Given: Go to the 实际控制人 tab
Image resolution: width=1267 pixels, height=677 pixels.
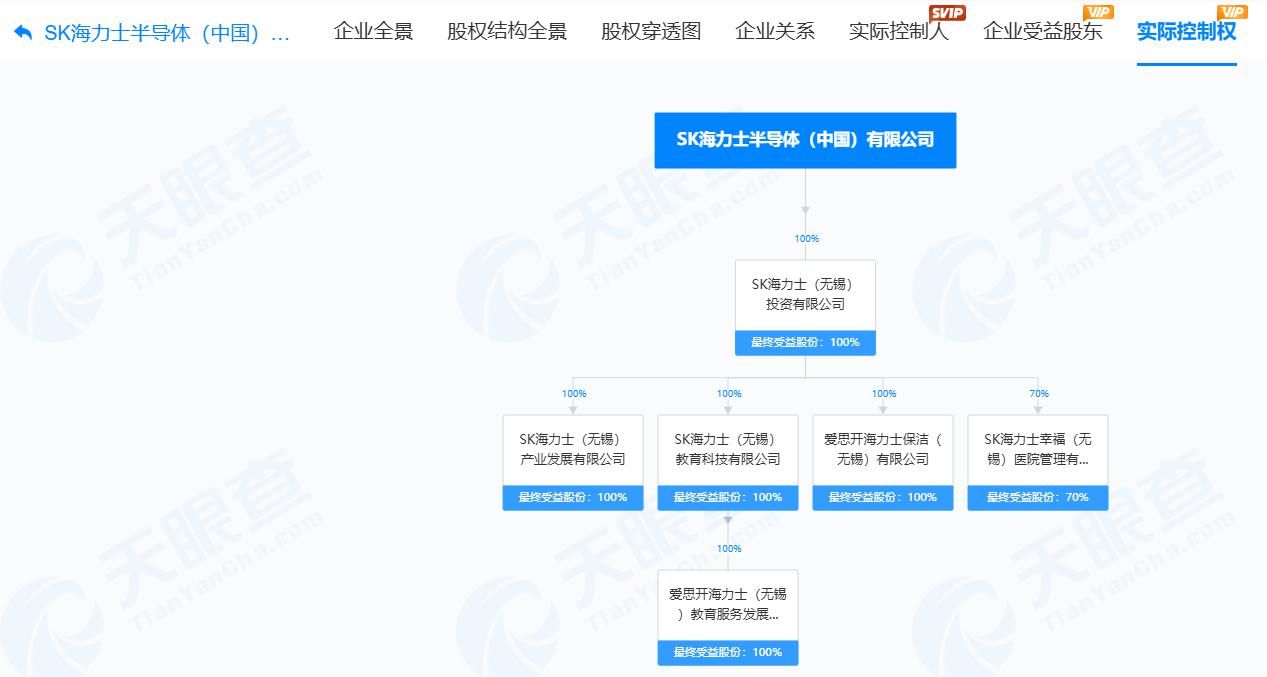Looking at the screenshot, I should click(899, 31).
